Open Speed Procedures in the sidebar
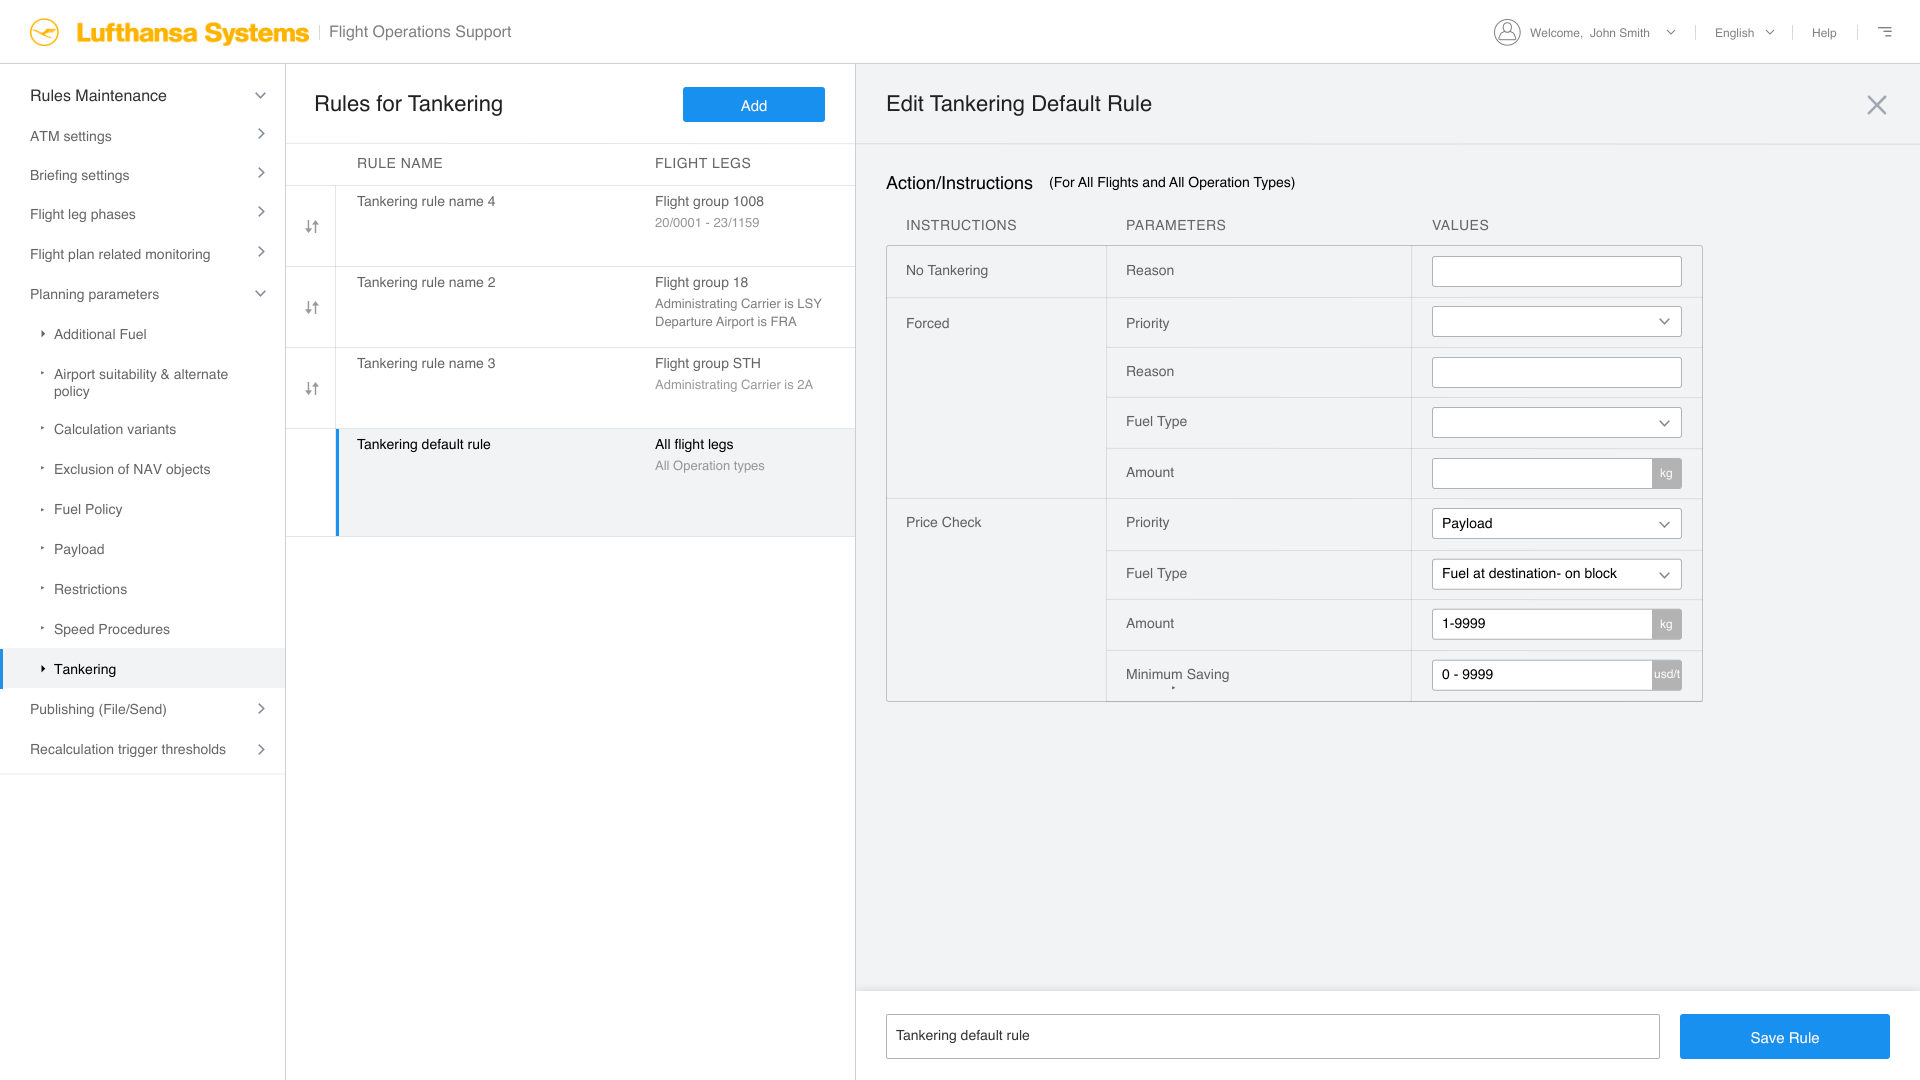 112,629
